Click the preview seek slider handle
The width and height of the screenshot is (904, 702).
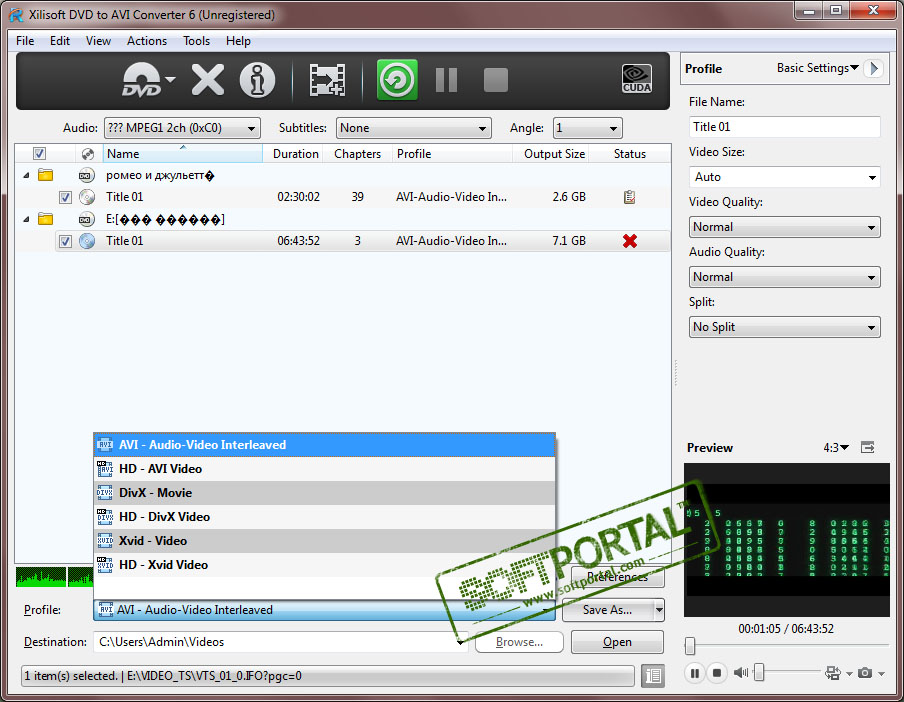point(690,646)
